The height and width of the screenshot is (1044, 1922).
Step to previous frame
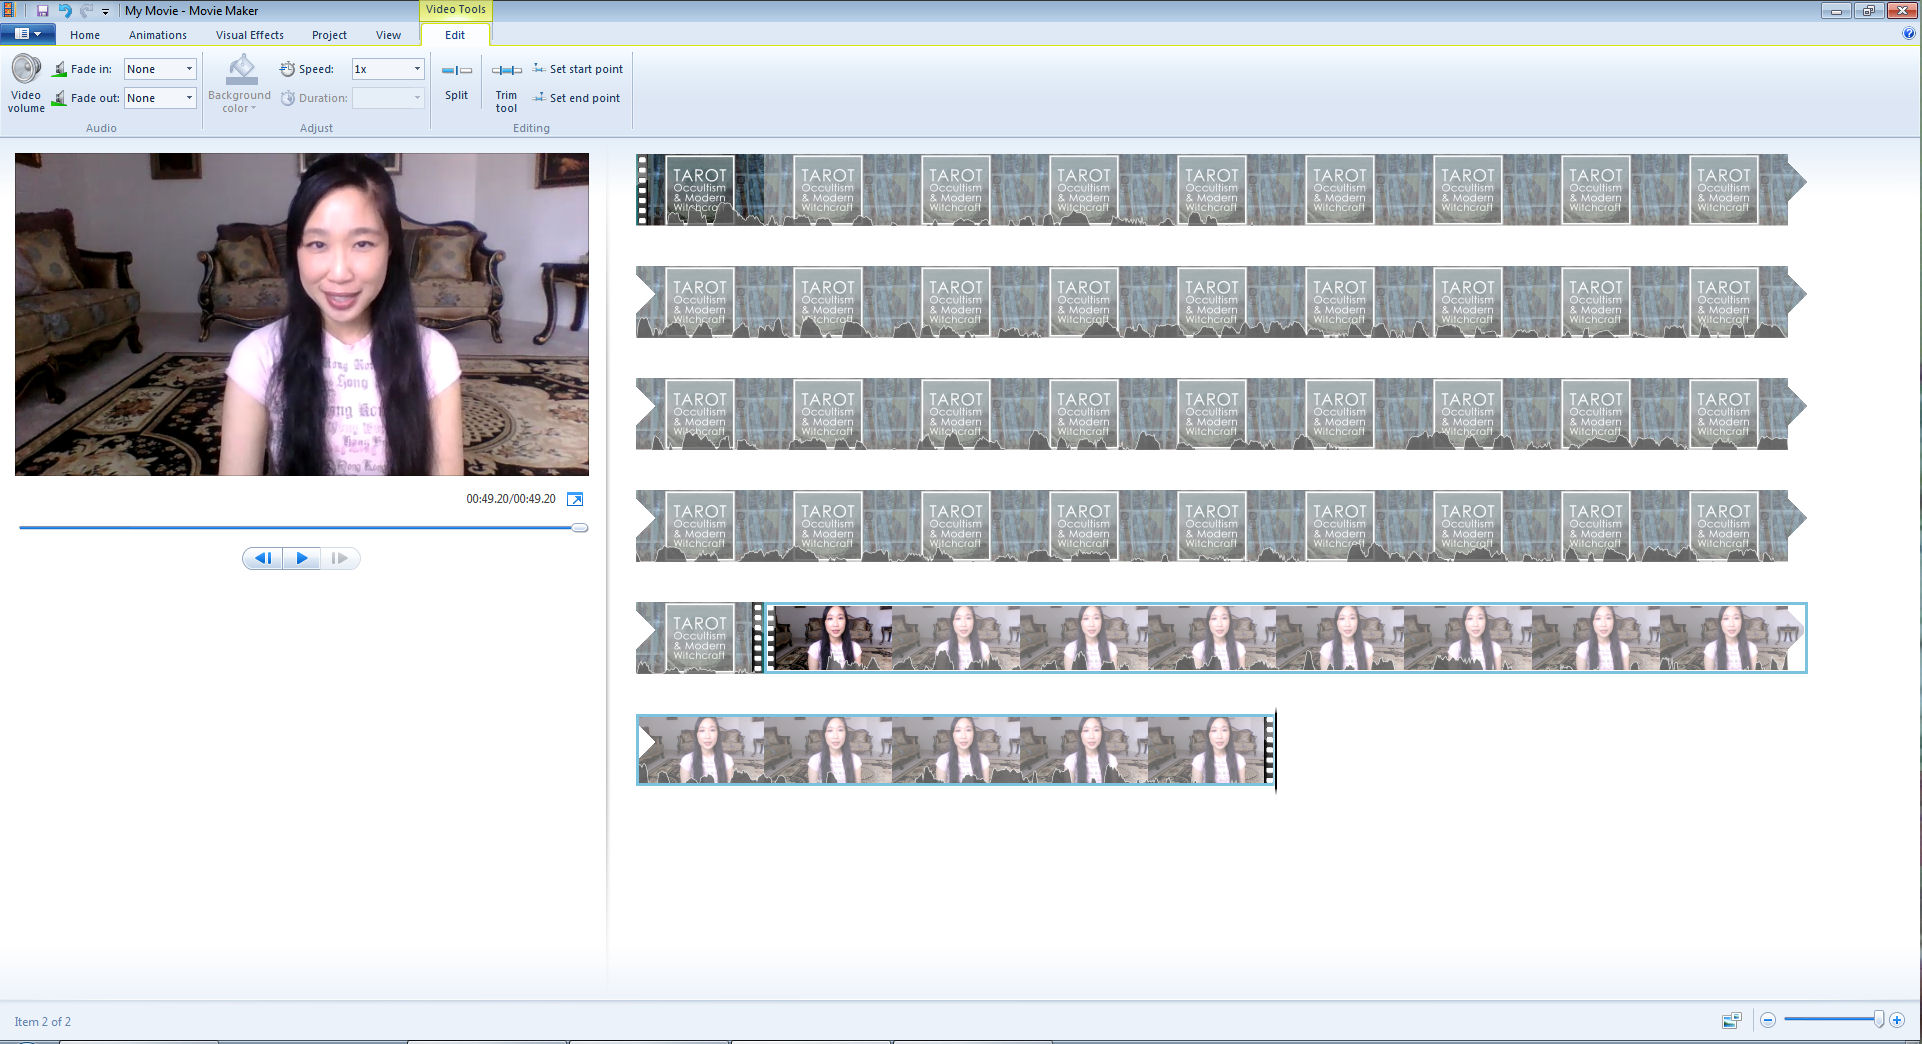(263, 558)
